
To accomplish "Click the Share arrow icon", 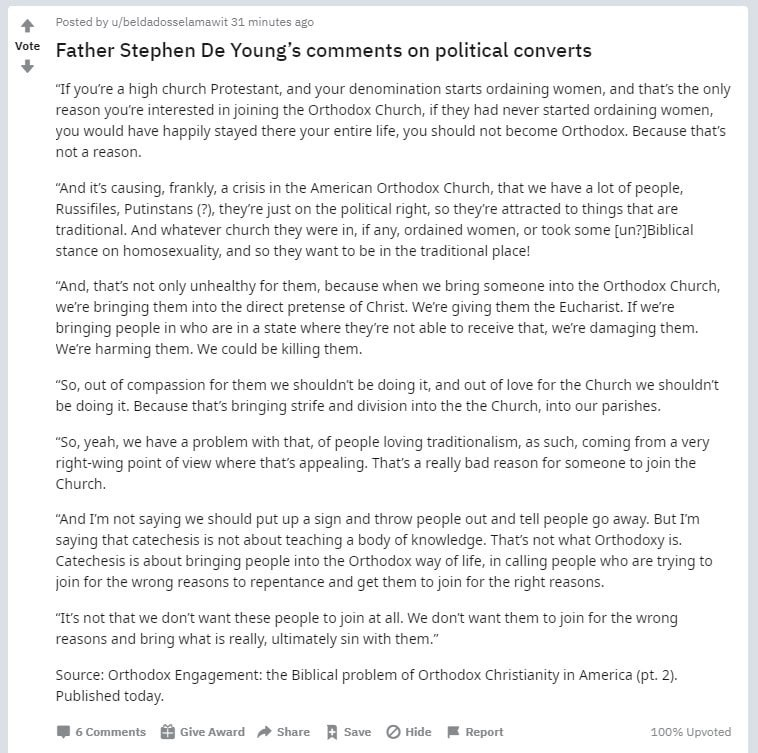I will 264,732.
